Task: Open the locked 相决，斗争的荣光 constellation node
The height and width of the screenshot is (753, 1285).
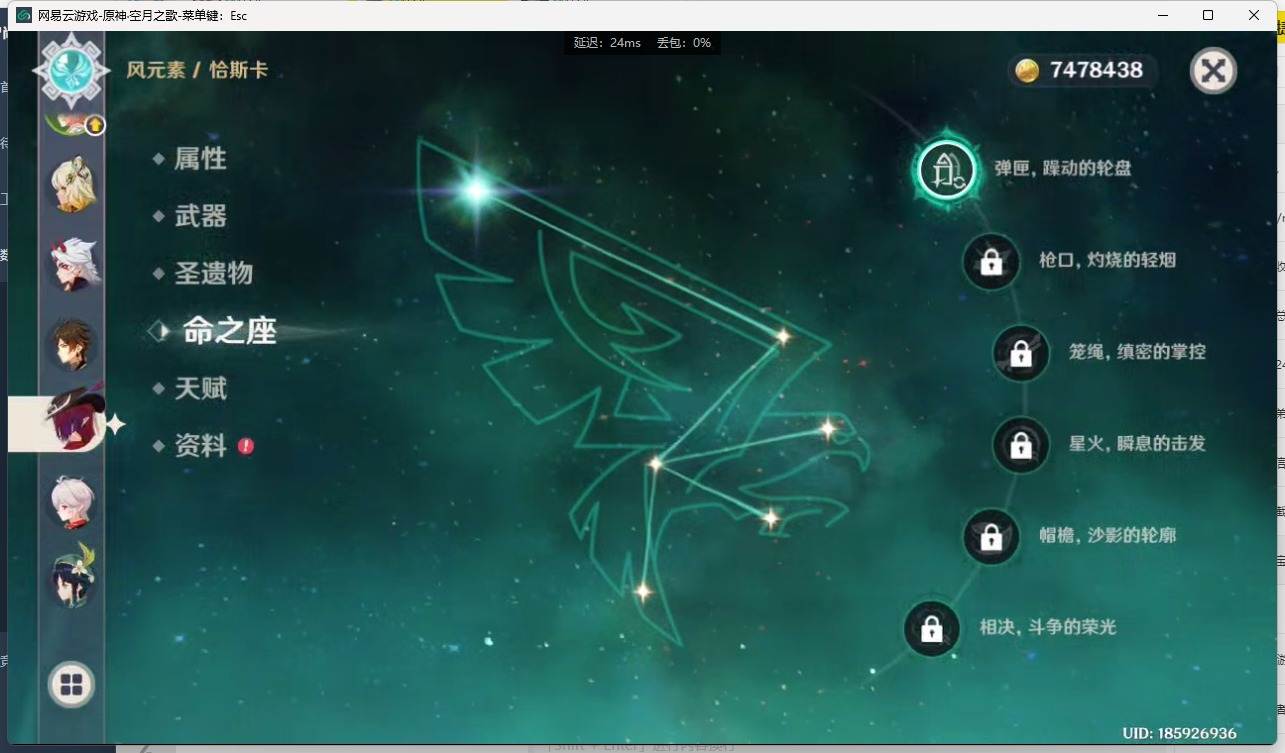Action: [932, 629]
